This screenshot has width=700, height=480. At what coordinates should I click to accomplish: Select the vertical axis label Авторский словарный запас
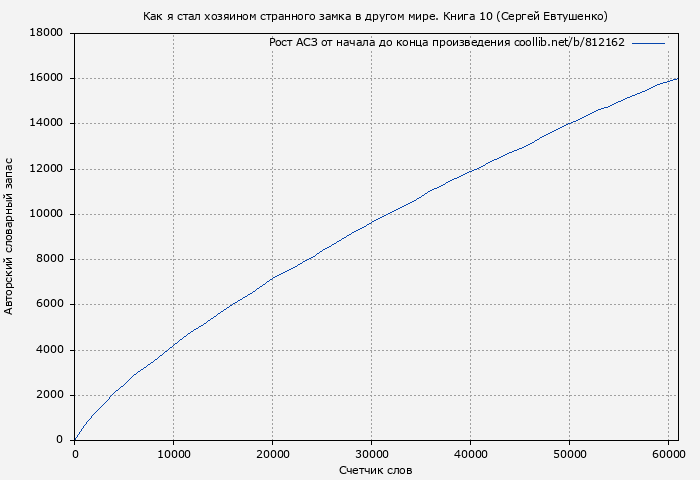pos(10,236)
